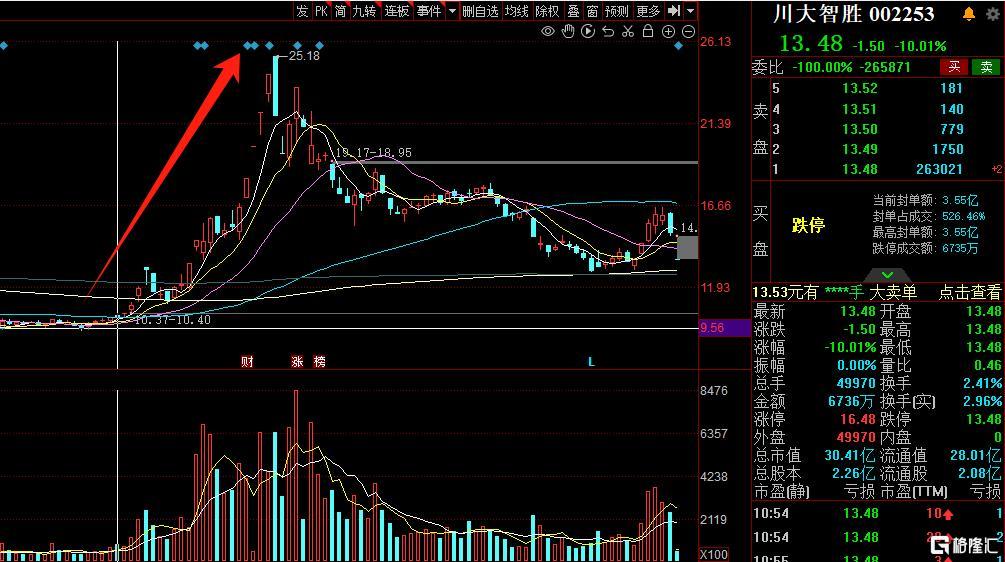This screenshot has width=1005, height=562.
Task: Click the 榜 marker under the chart
Action: [x=320, y=361]
